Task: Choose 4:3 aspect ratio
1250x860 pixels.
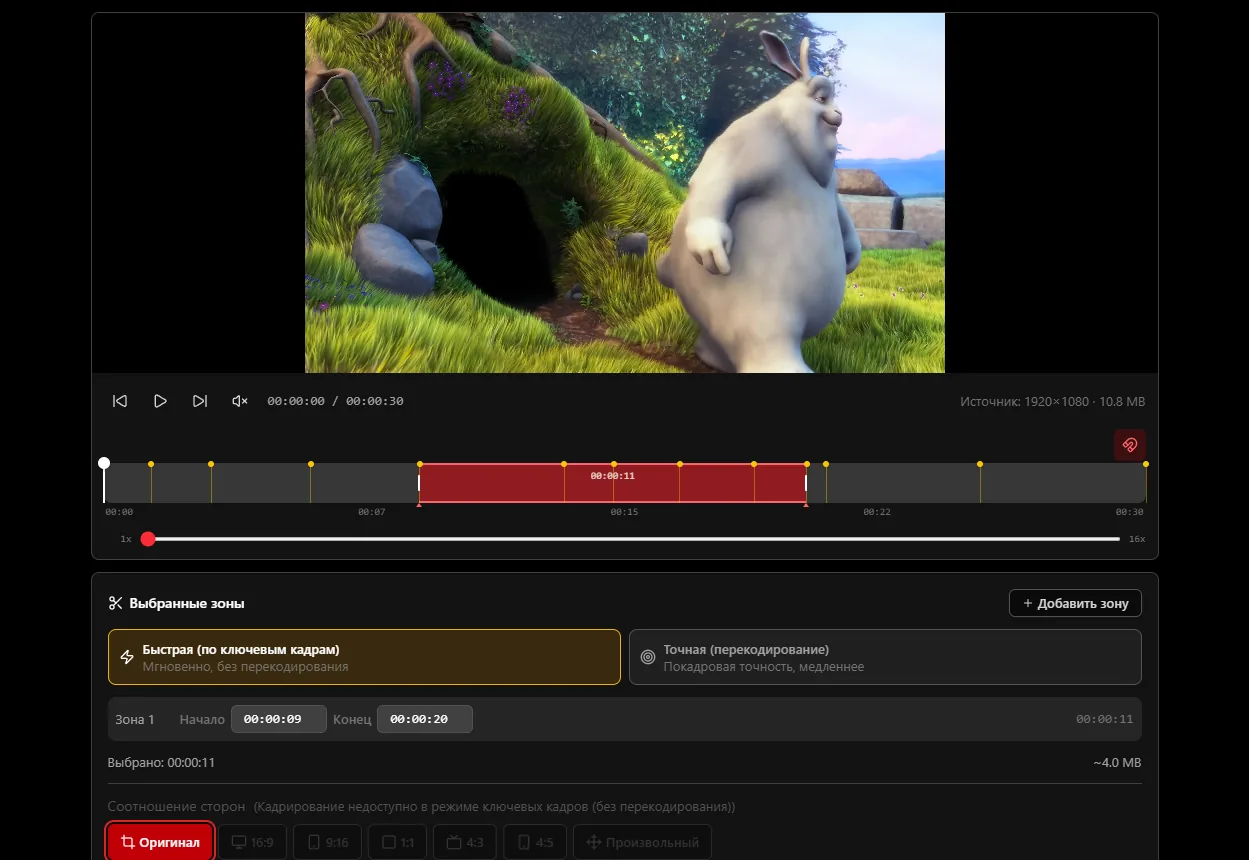Action: pos(465,842)
